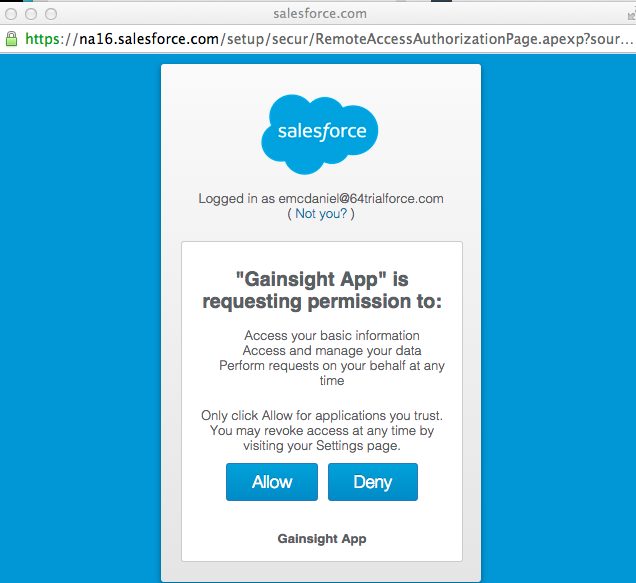636x583 pixels.
Task: Zoom the window using the third title-bar button
Action: tap(51, 14)
